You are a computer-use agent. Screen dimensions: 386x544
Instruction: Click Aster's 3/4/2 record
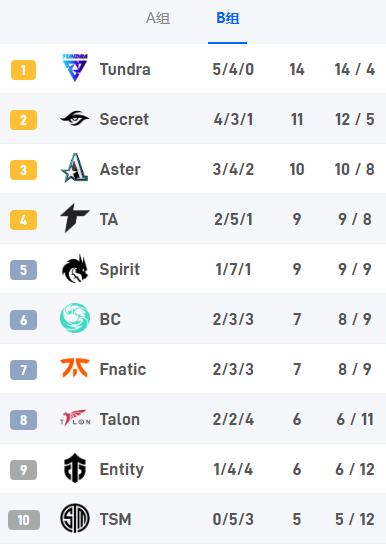tap(233, 169)
